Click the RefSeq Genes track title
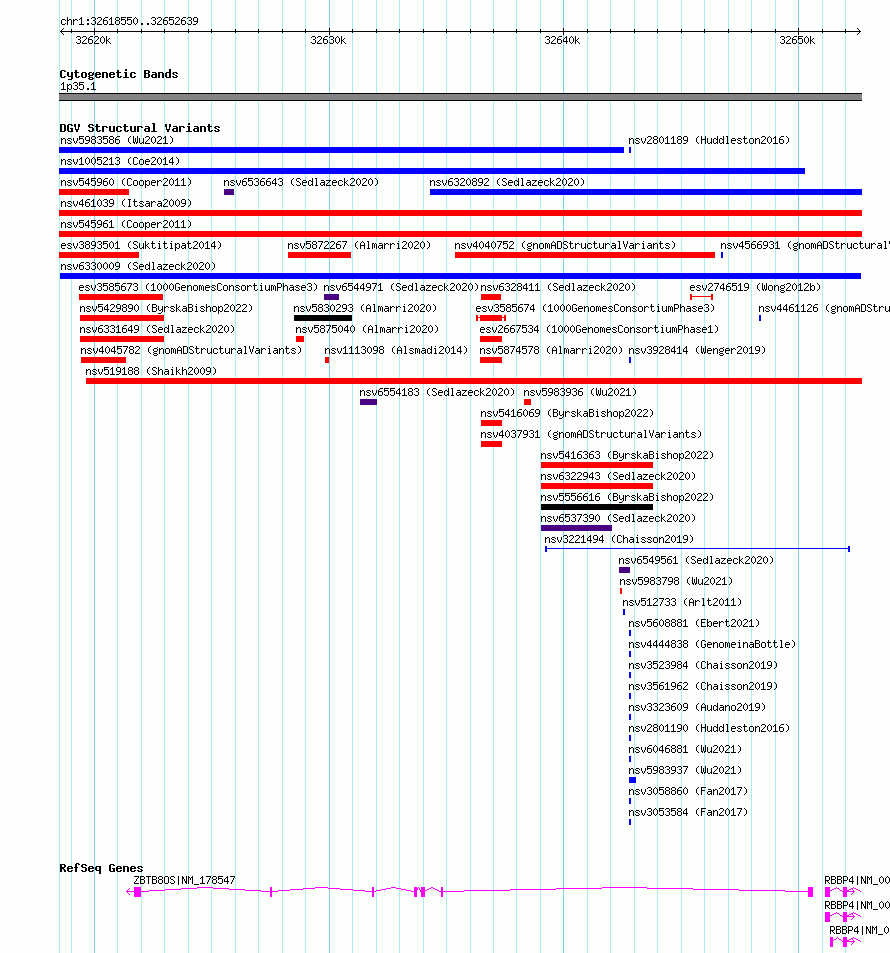 pos(102,868)
